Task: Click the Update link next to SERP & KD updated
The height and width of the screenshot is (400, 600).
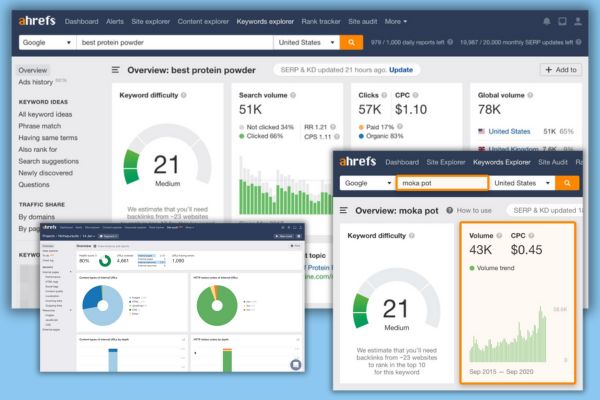Action: click(401, 70)
